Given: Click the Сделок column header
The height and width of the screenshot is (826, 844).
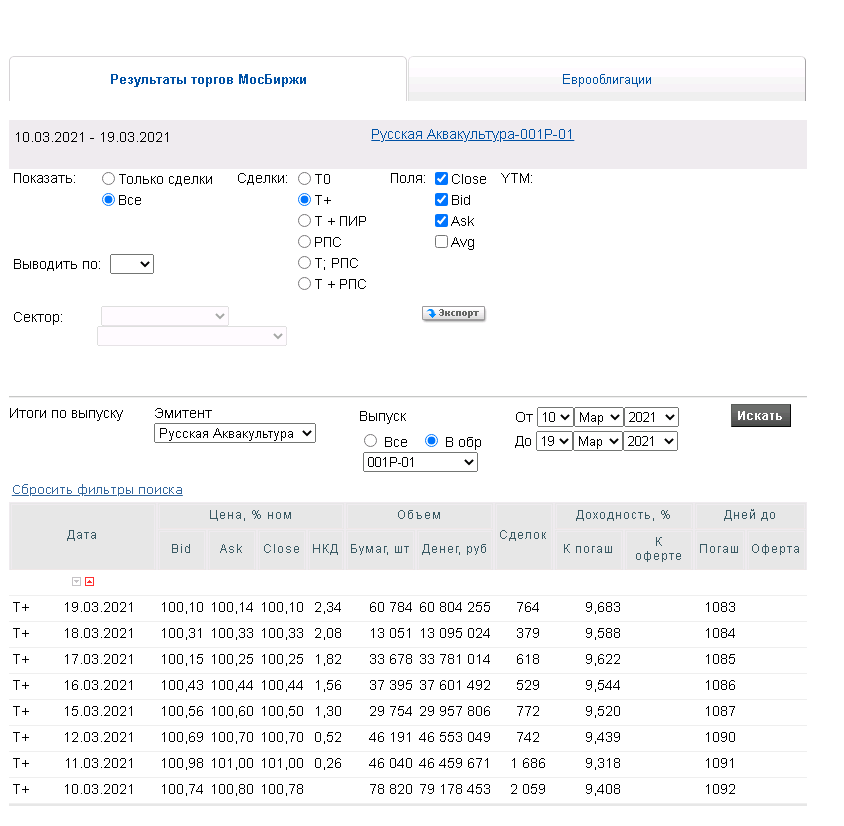Looking at the screenshot, I should (x=523, y=535).
